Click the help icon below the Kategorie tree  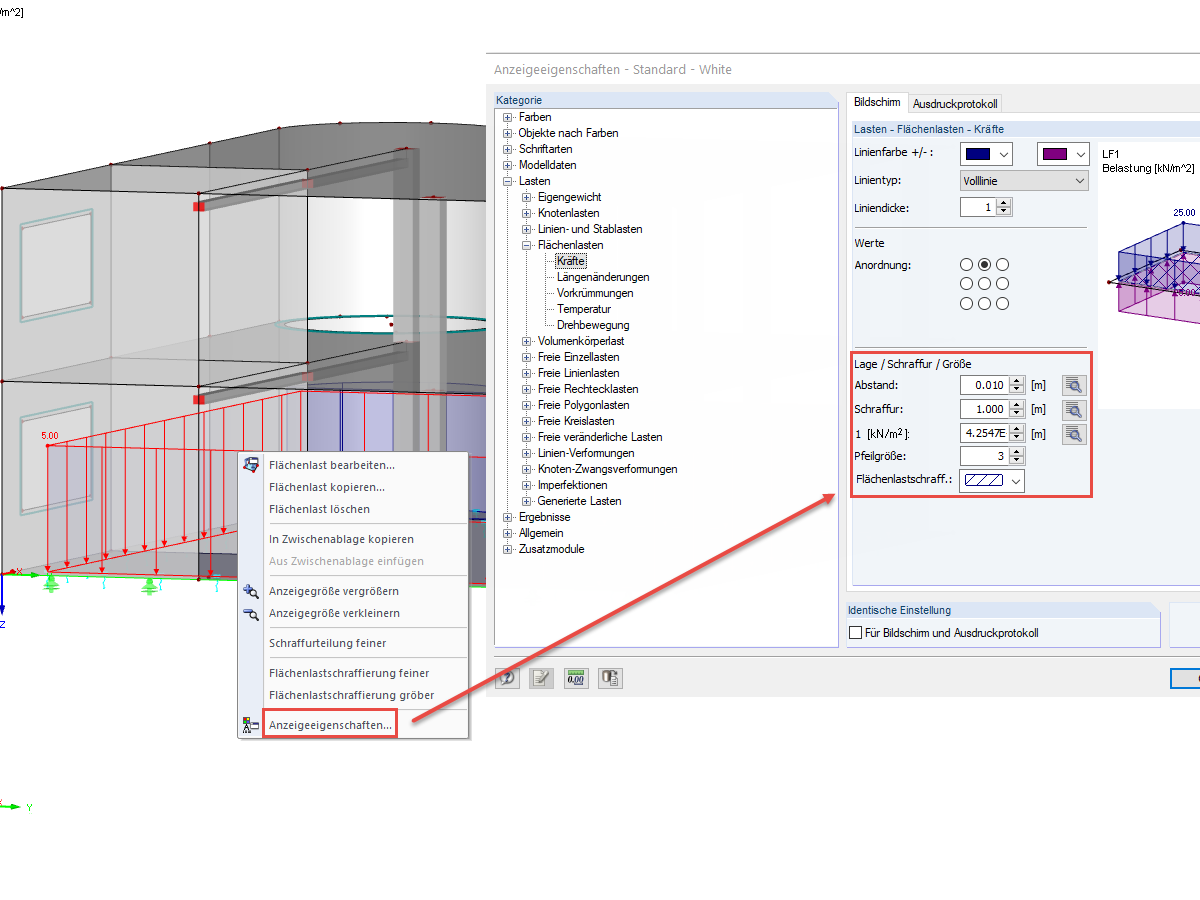(x=507, y=678)
